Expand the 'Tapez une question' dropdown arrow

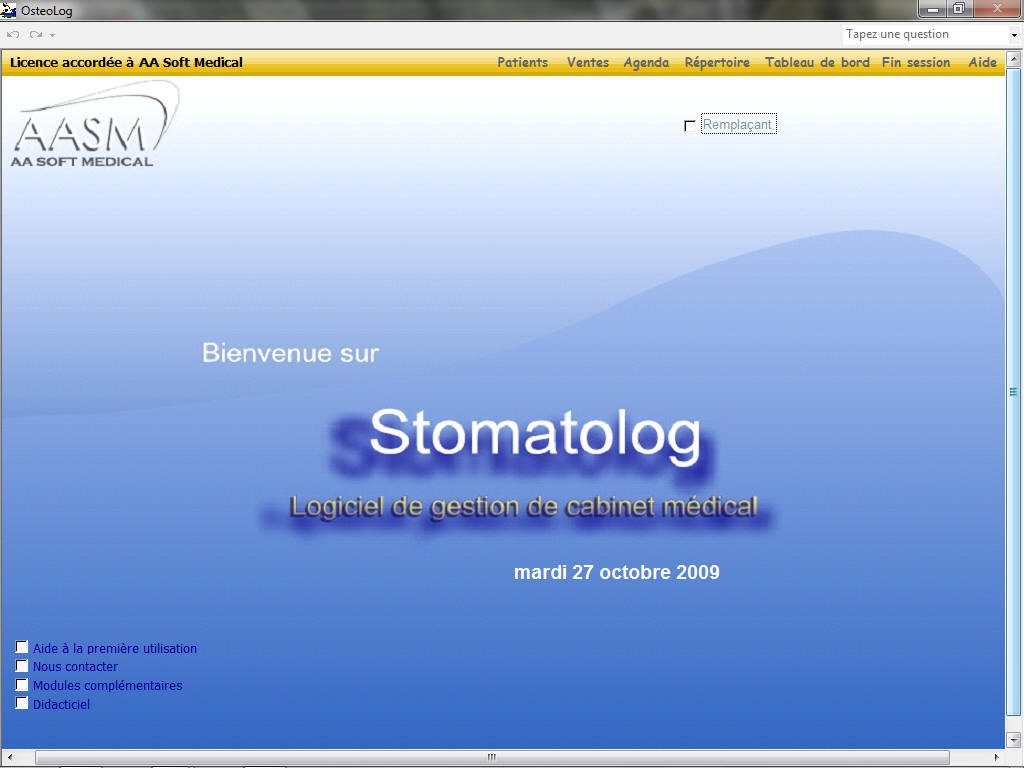click(x=1014, y=35)
